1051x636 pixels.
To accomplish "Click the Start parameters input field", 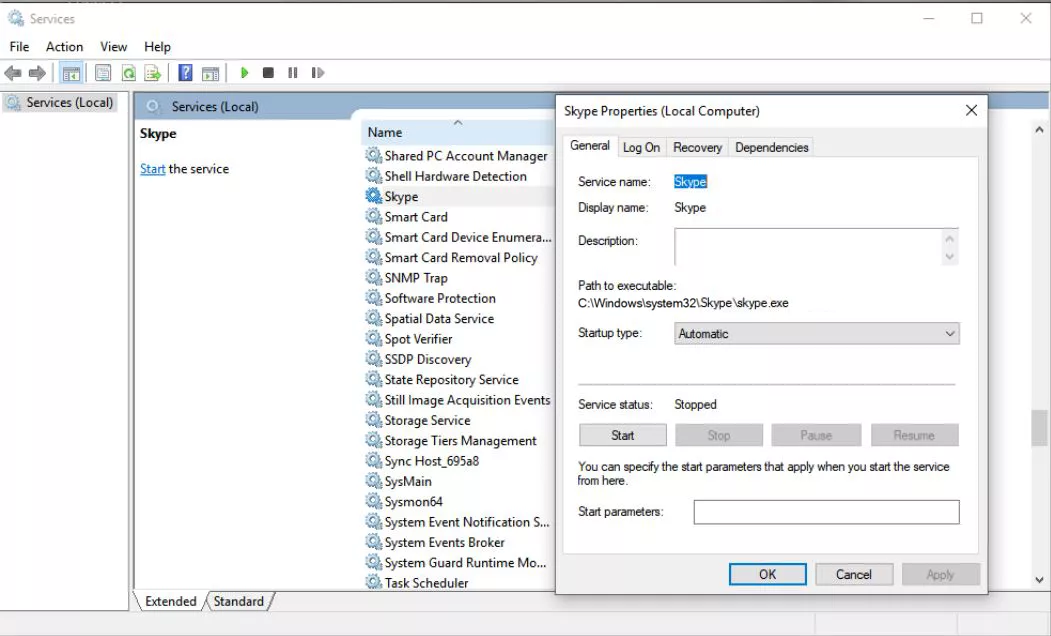I will tap(826, 512).
